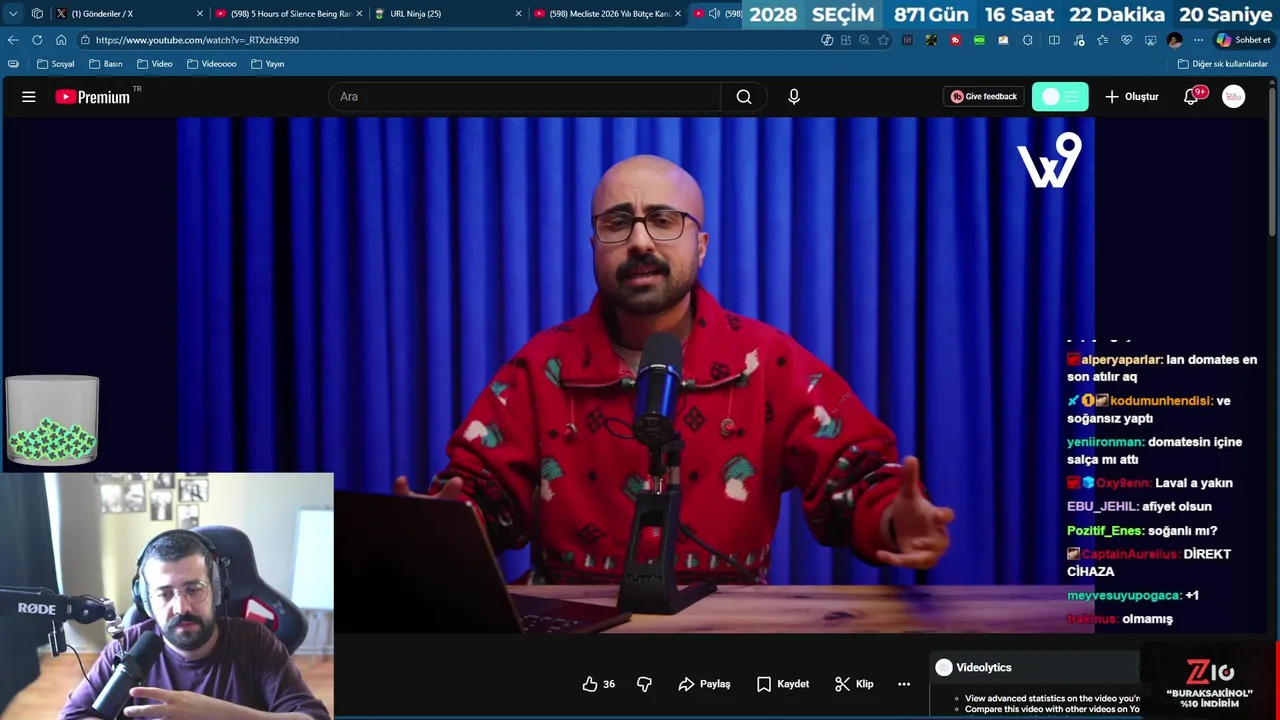
Task: Click the YouTube search magnifier button
Action: [x=744, y=97]
